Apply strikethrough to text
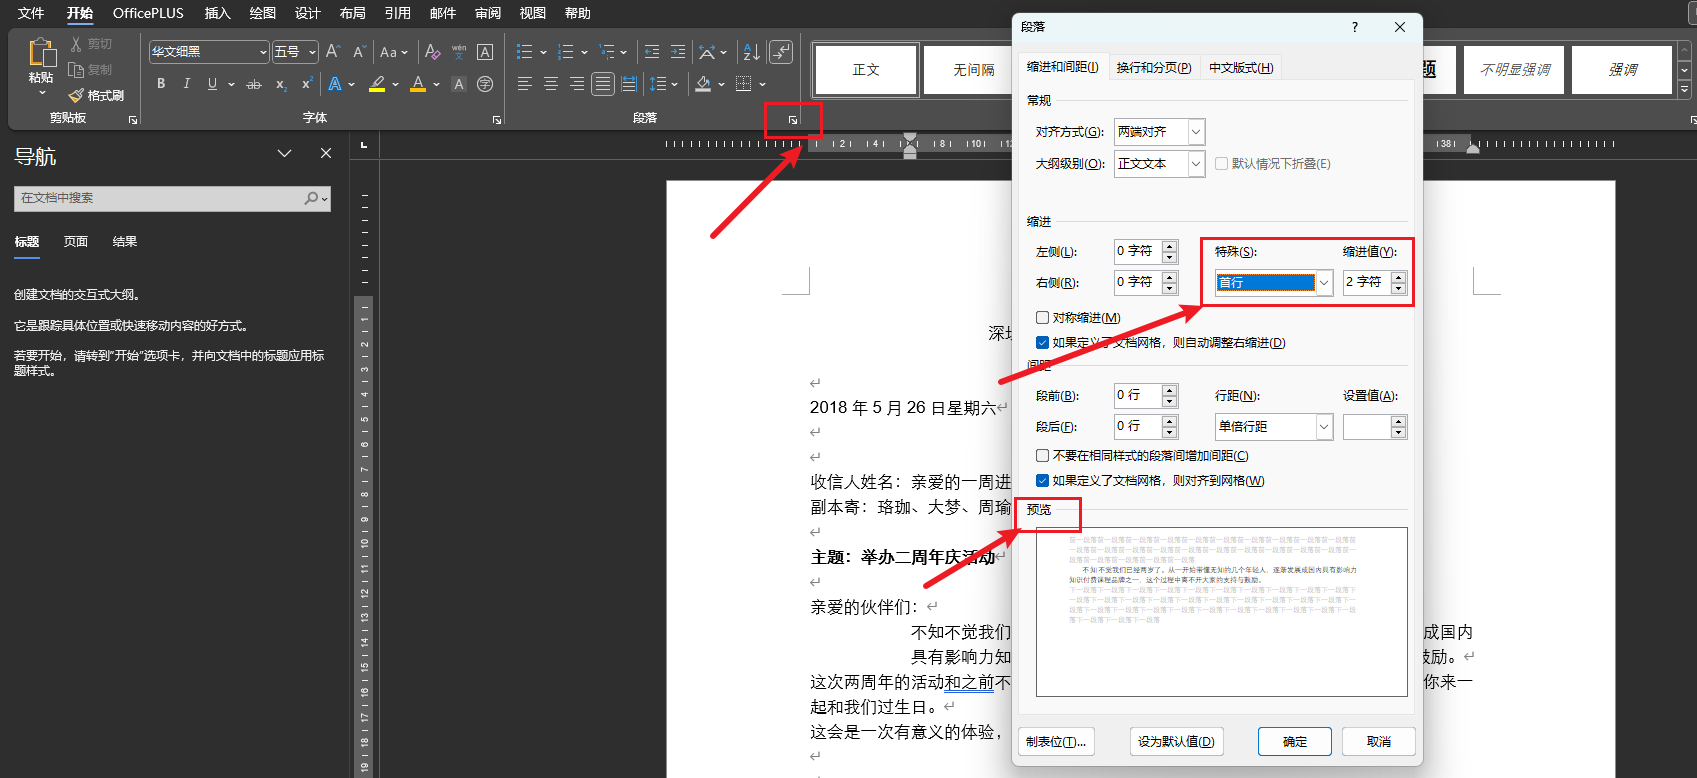The width and height of the screenshot is (1697, 778). (x=254, y=84)
